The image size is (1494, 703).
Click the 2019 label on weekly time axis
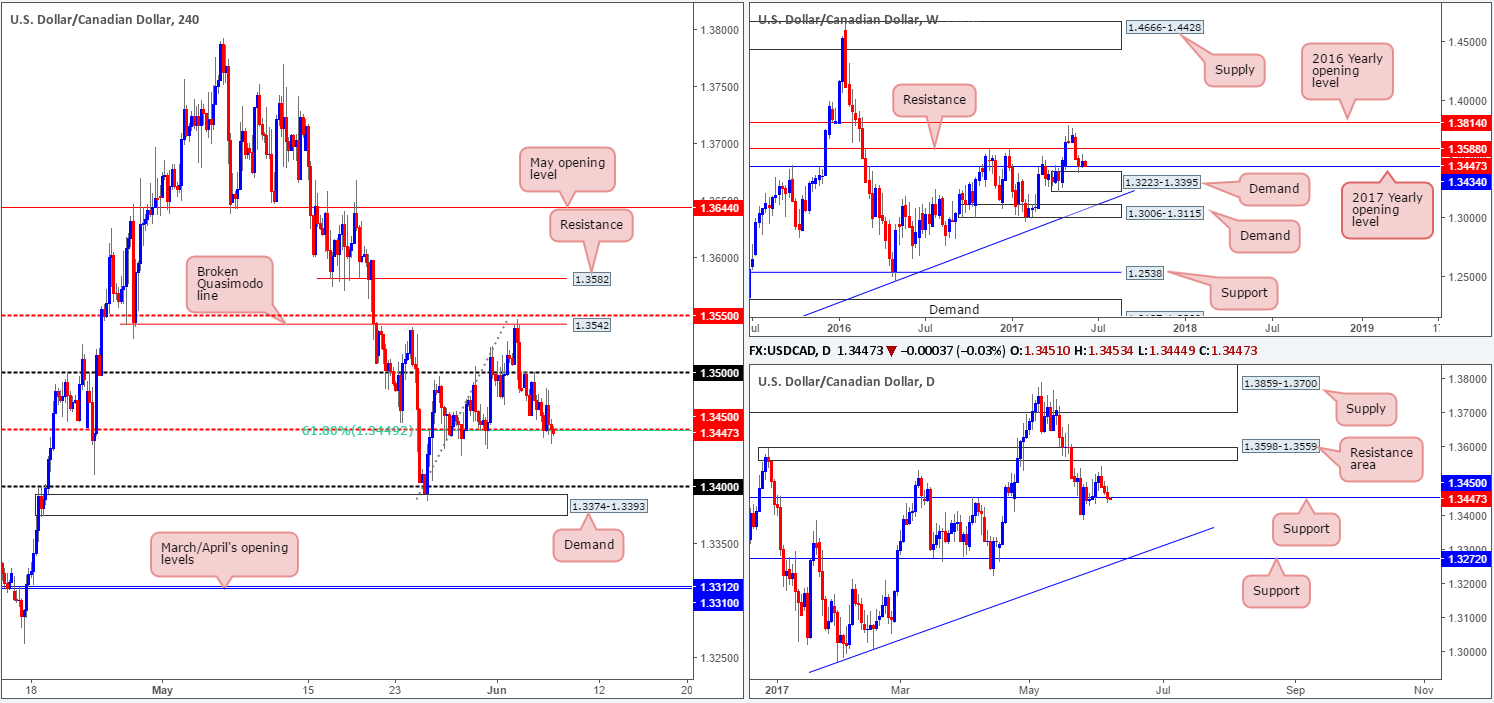(x=1361, y=327)
